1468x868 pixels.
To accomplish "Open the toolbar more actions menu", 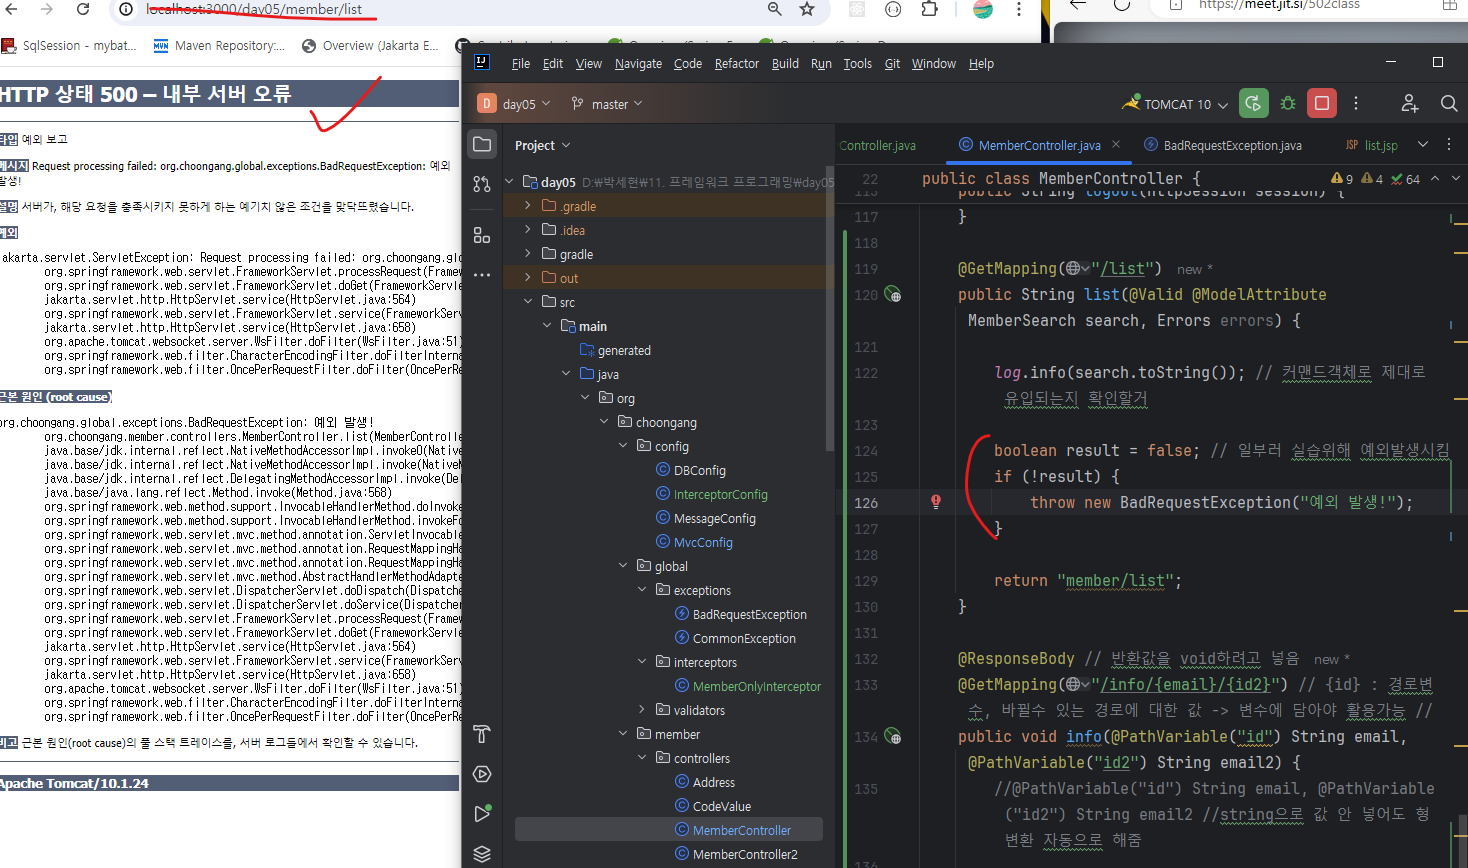I will click(x=1356, y=103).
